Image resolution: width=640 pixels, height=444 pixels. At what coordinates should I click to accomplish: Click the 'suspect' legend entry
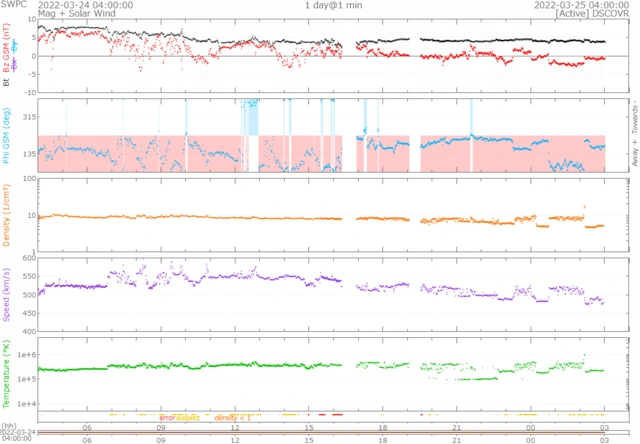point(188,417)
